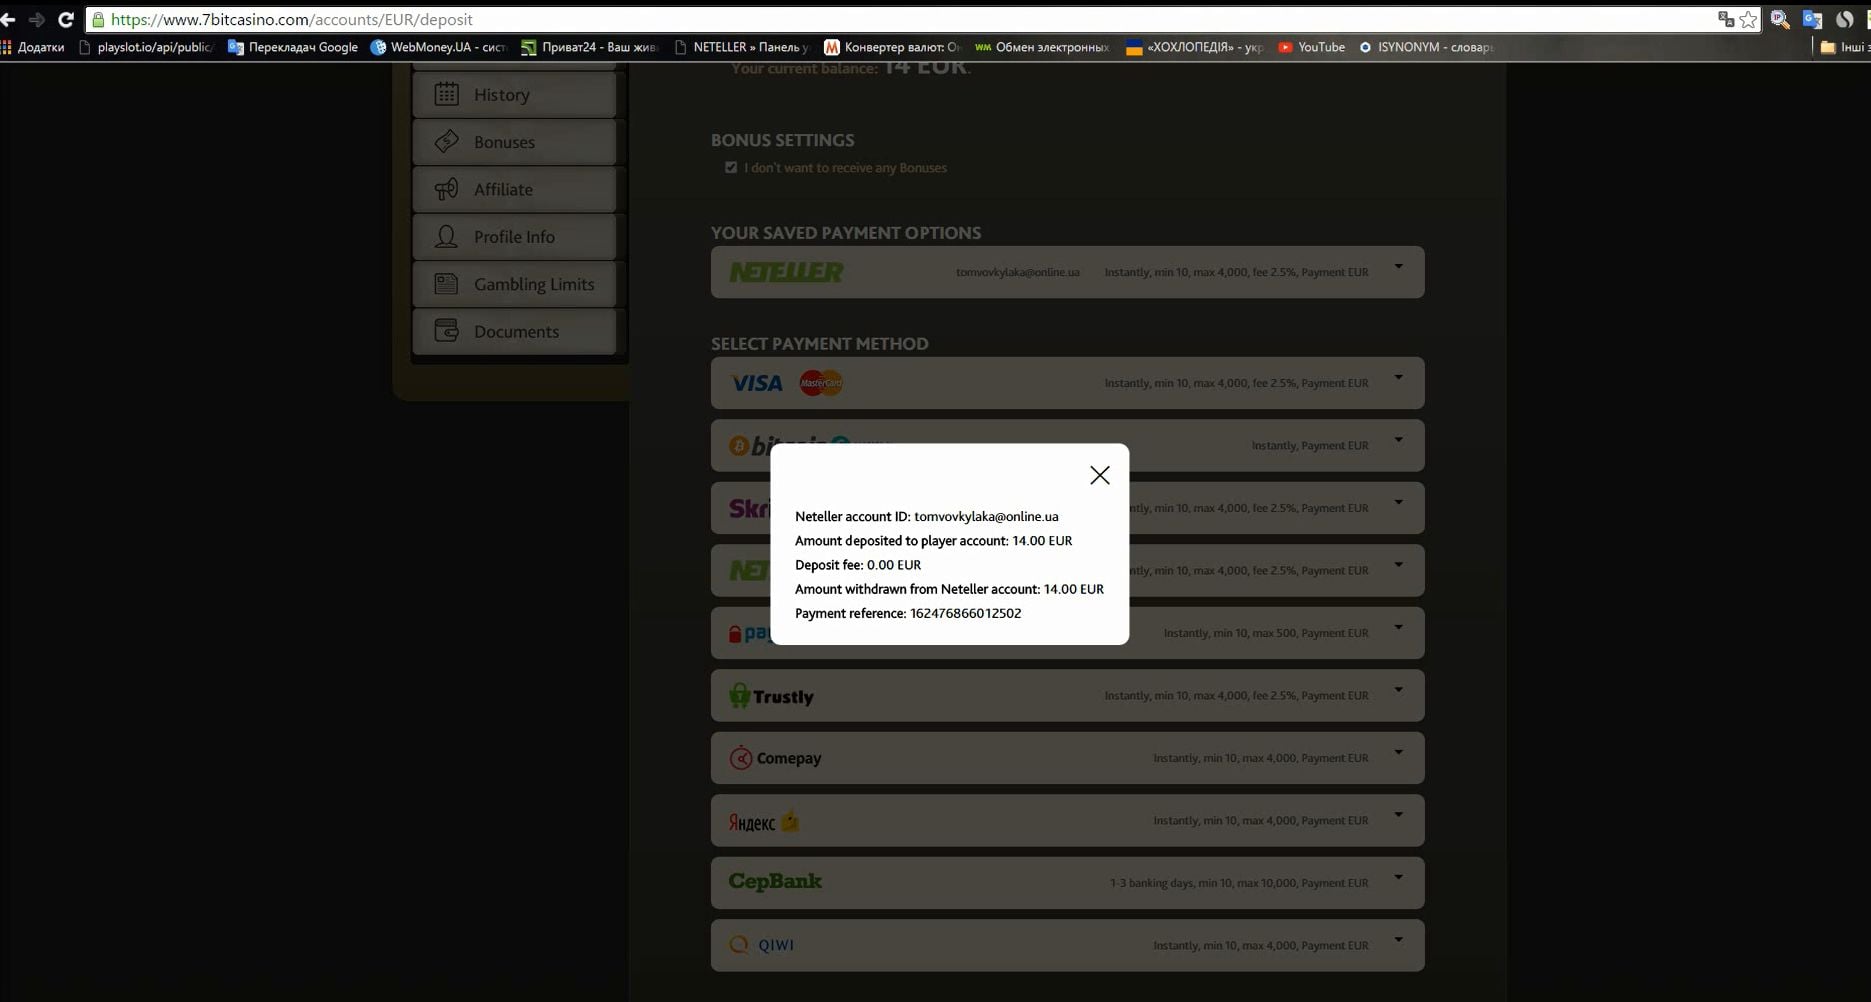Open the IP magnifier extension icon
The height and width of the screenshot is (1002, 1871).
pos(1780,19)
